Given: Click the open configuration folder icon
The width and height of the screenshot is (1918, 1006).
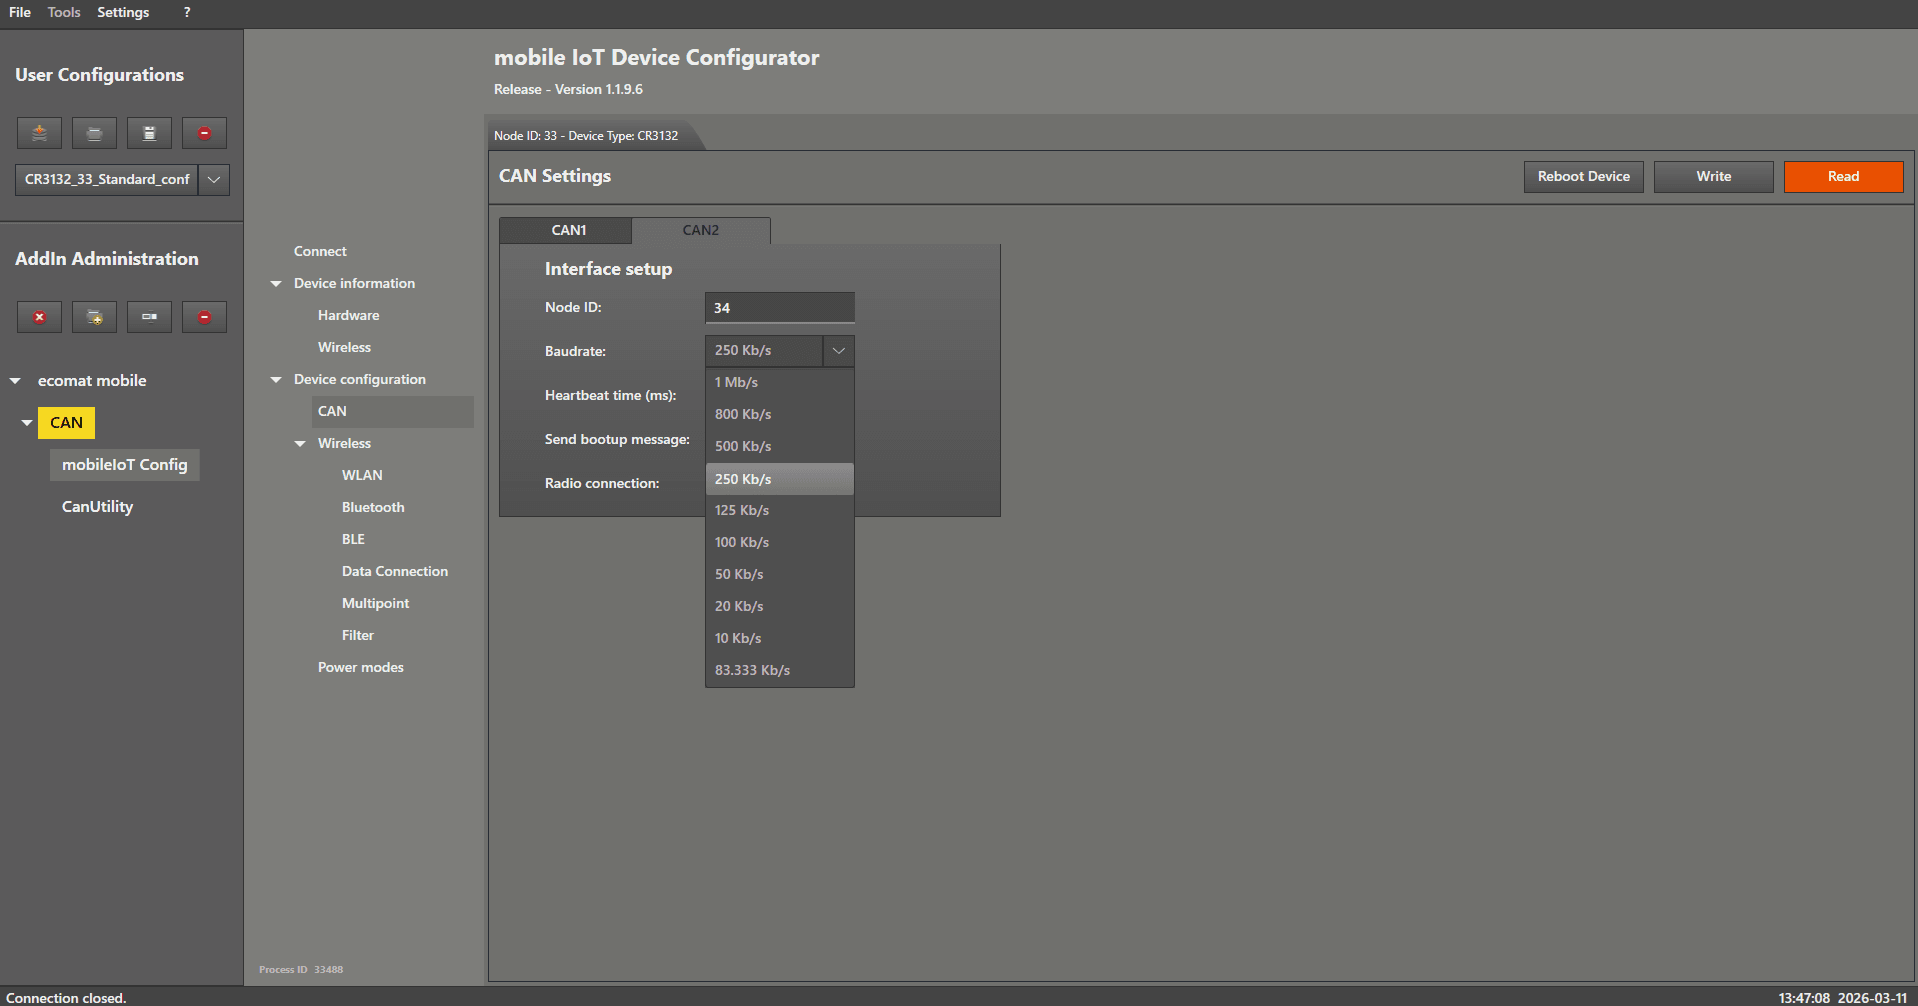Looking at the screenshot, I should [x=94, y=133].
